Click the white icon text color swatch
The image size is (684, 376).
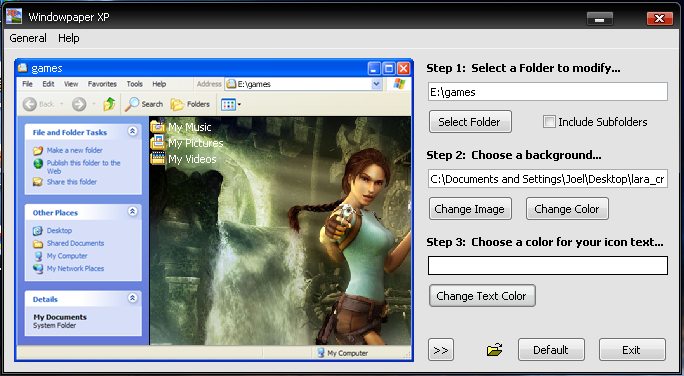(547, 266)
